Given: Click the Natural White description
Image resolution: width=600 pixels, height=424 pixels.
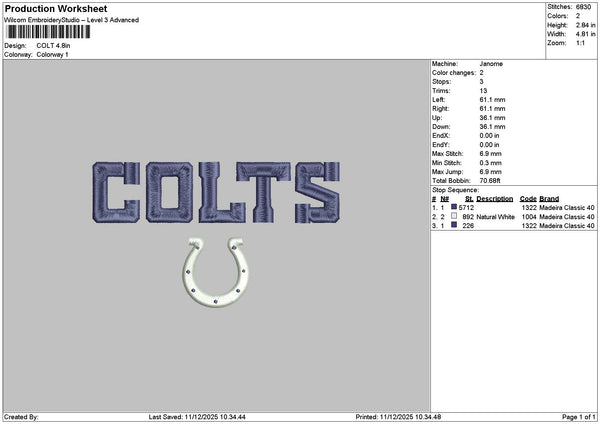Looking at the screenshot, I should 496,217.
